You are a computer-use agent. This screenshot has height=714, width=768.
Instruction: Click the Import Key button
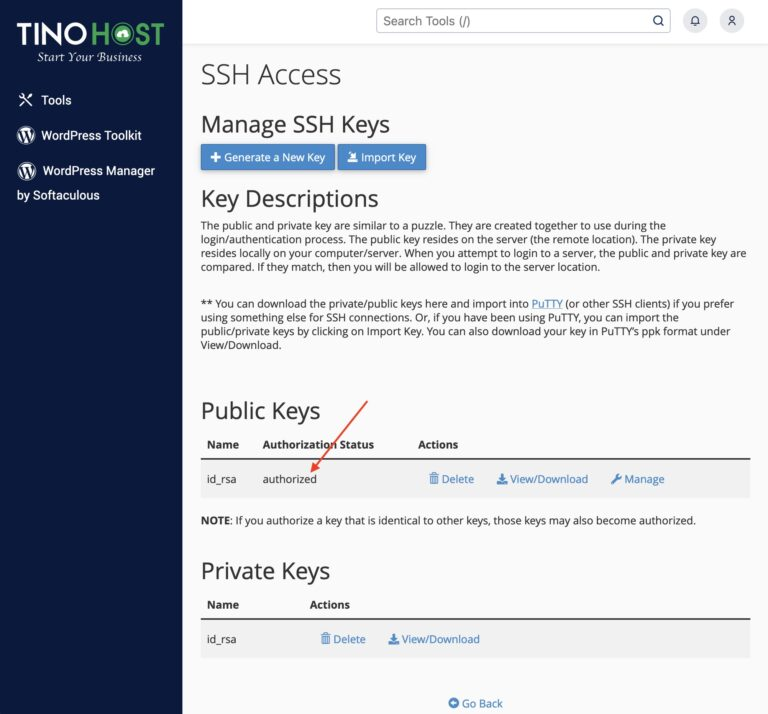(382, 157)
